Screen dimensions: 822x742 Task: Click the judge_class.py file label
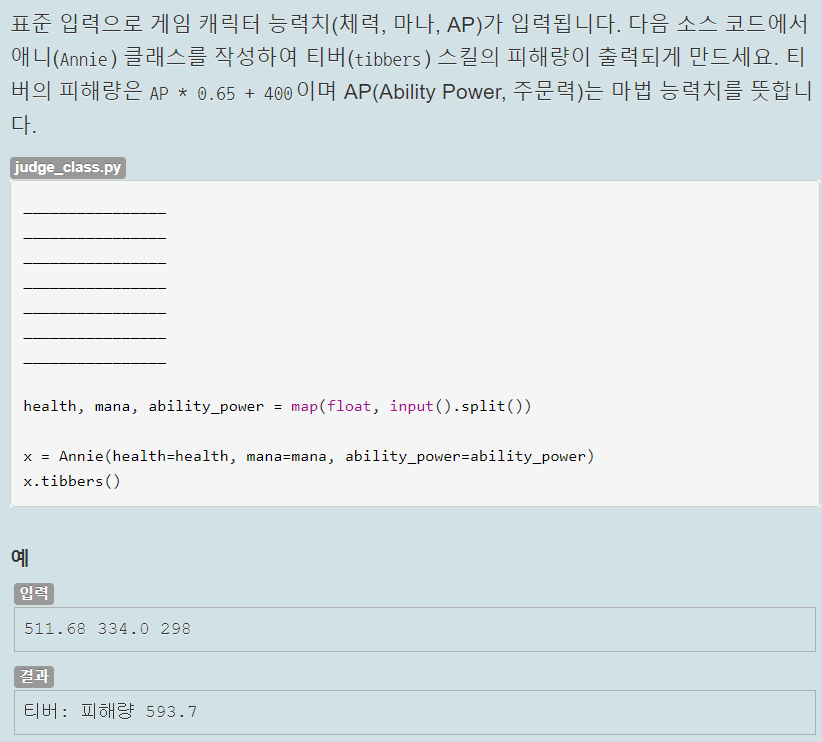[68, 168]
